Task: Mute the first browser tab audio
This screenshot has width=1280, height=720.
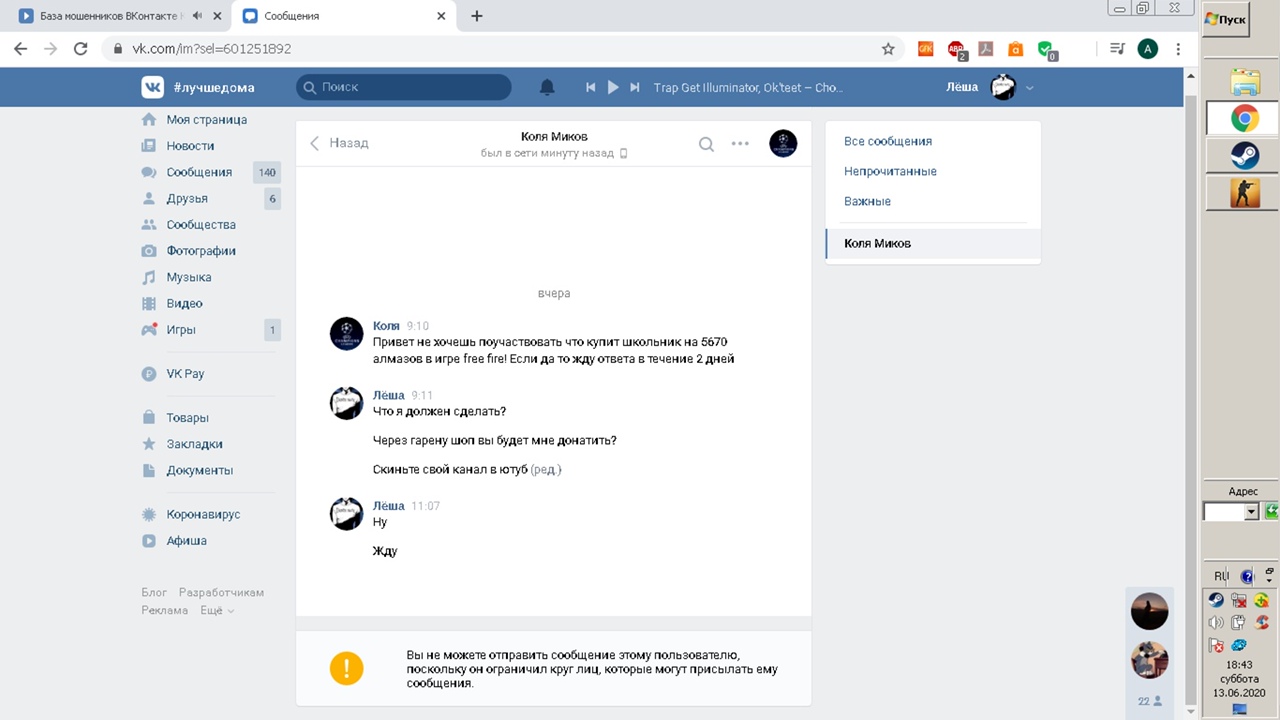Action: click(x=197, y=16)
